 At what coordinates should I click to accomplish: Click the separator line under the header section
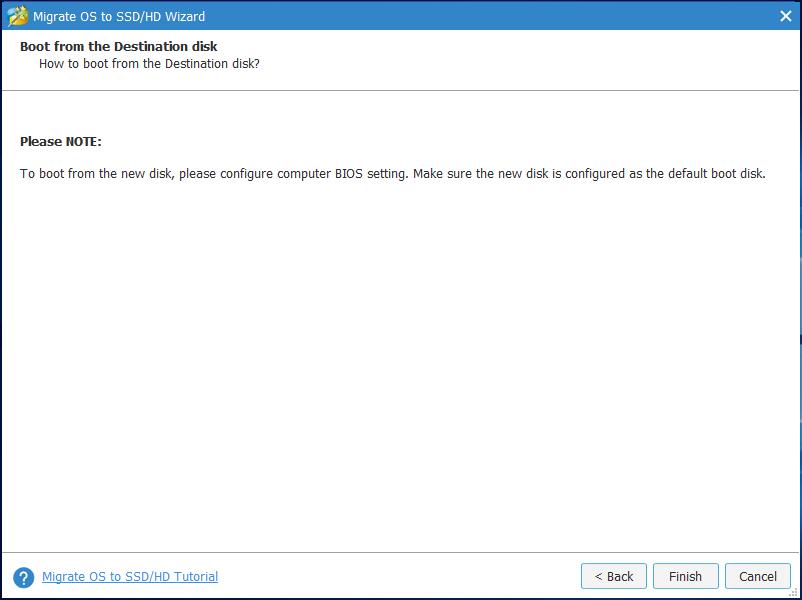coord(400,91)
